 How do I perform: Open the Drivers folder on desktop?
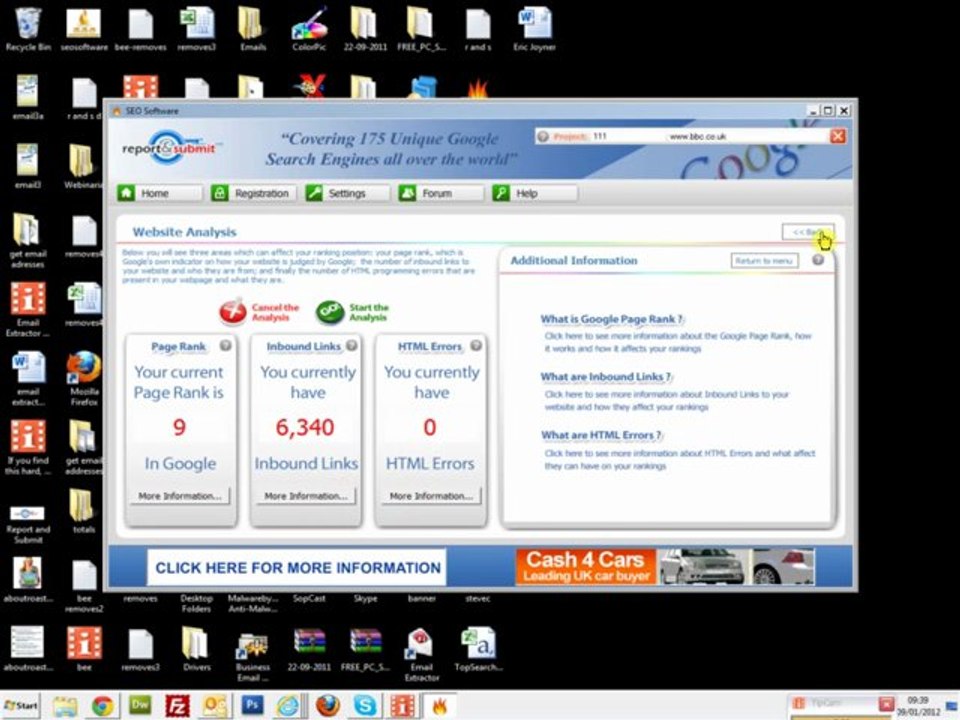(x=197, y=649)
